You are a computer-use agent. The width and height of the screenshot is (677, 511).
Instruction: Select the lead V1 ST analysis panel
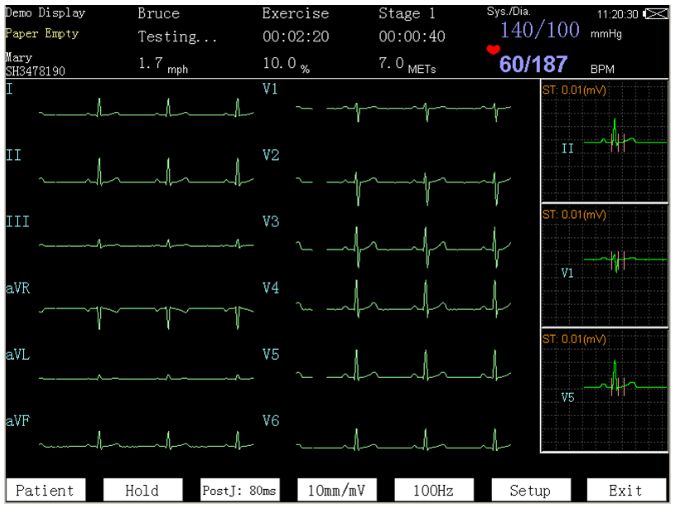[603, 265]
